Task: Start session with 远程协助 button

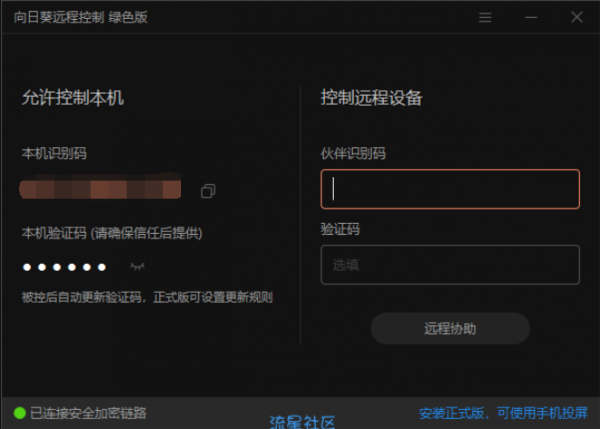Action: click(450, 328)
